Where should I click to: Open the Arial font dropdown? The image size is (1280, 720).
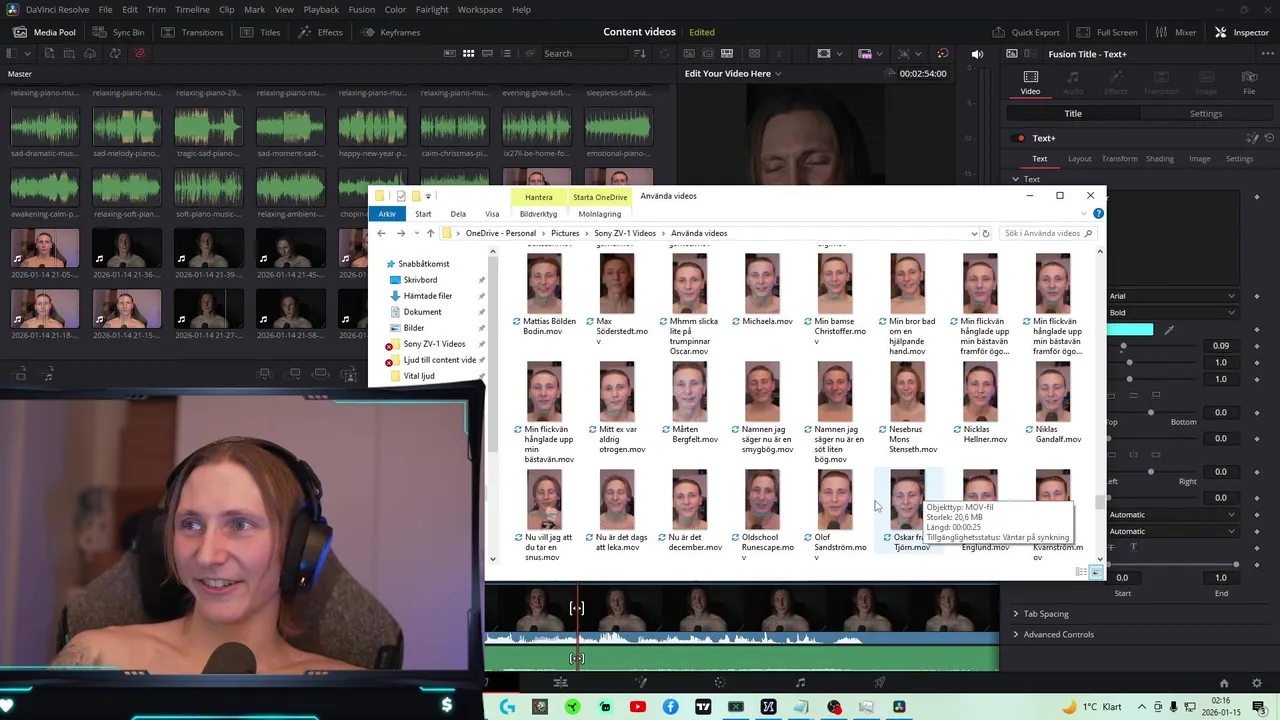click(1172, 296)
